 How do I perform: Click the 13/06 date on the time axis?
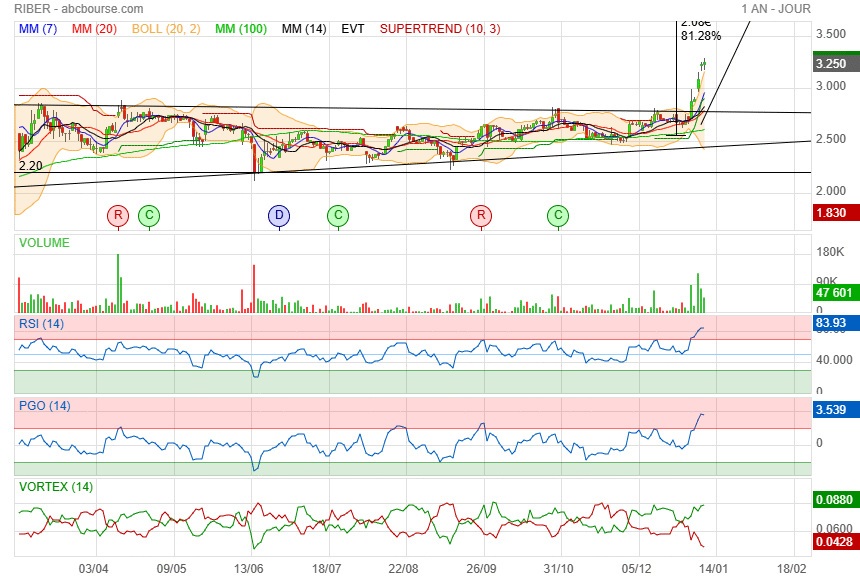[x=249, y=566]
